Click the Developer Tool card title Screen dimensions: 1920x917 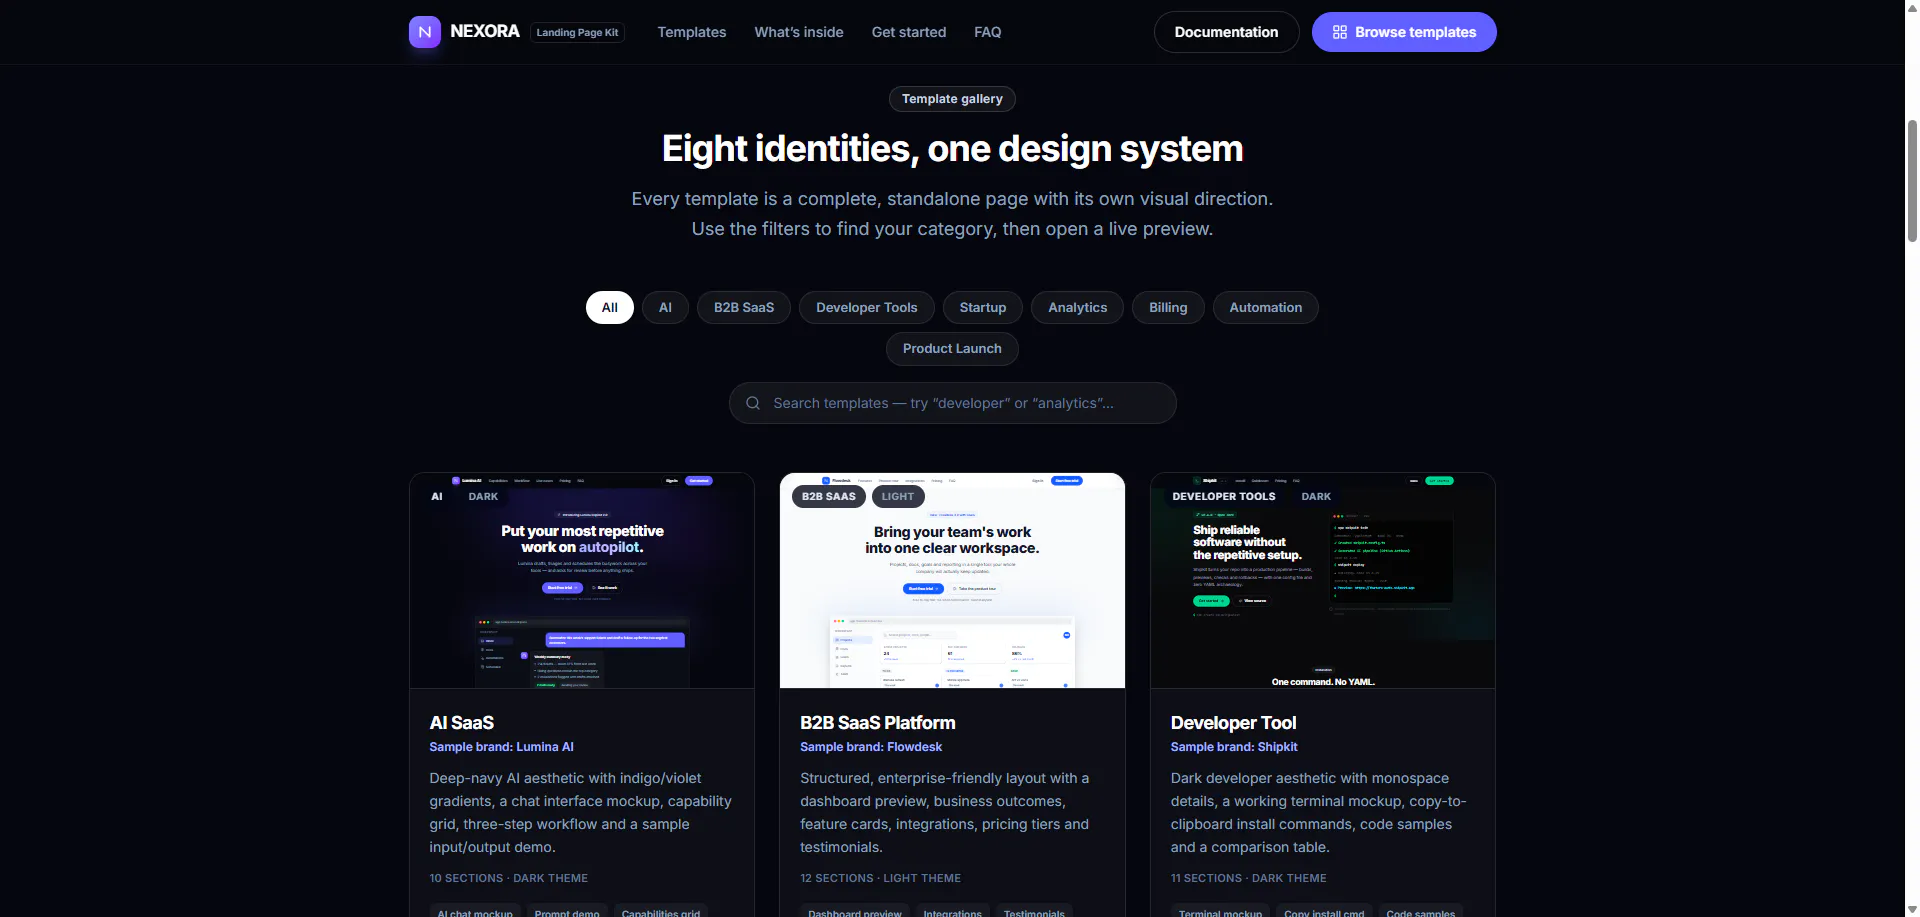(x=1233, y=723)
